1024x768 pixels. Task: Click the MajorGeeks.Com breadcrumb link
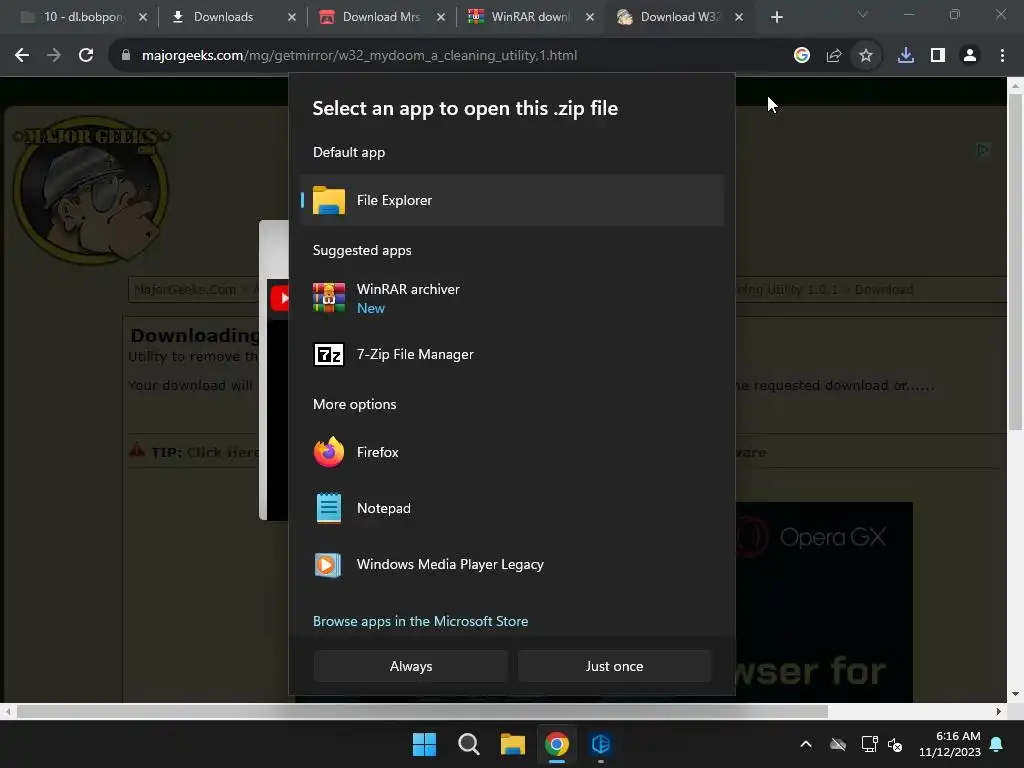click(x=185, y=289)
